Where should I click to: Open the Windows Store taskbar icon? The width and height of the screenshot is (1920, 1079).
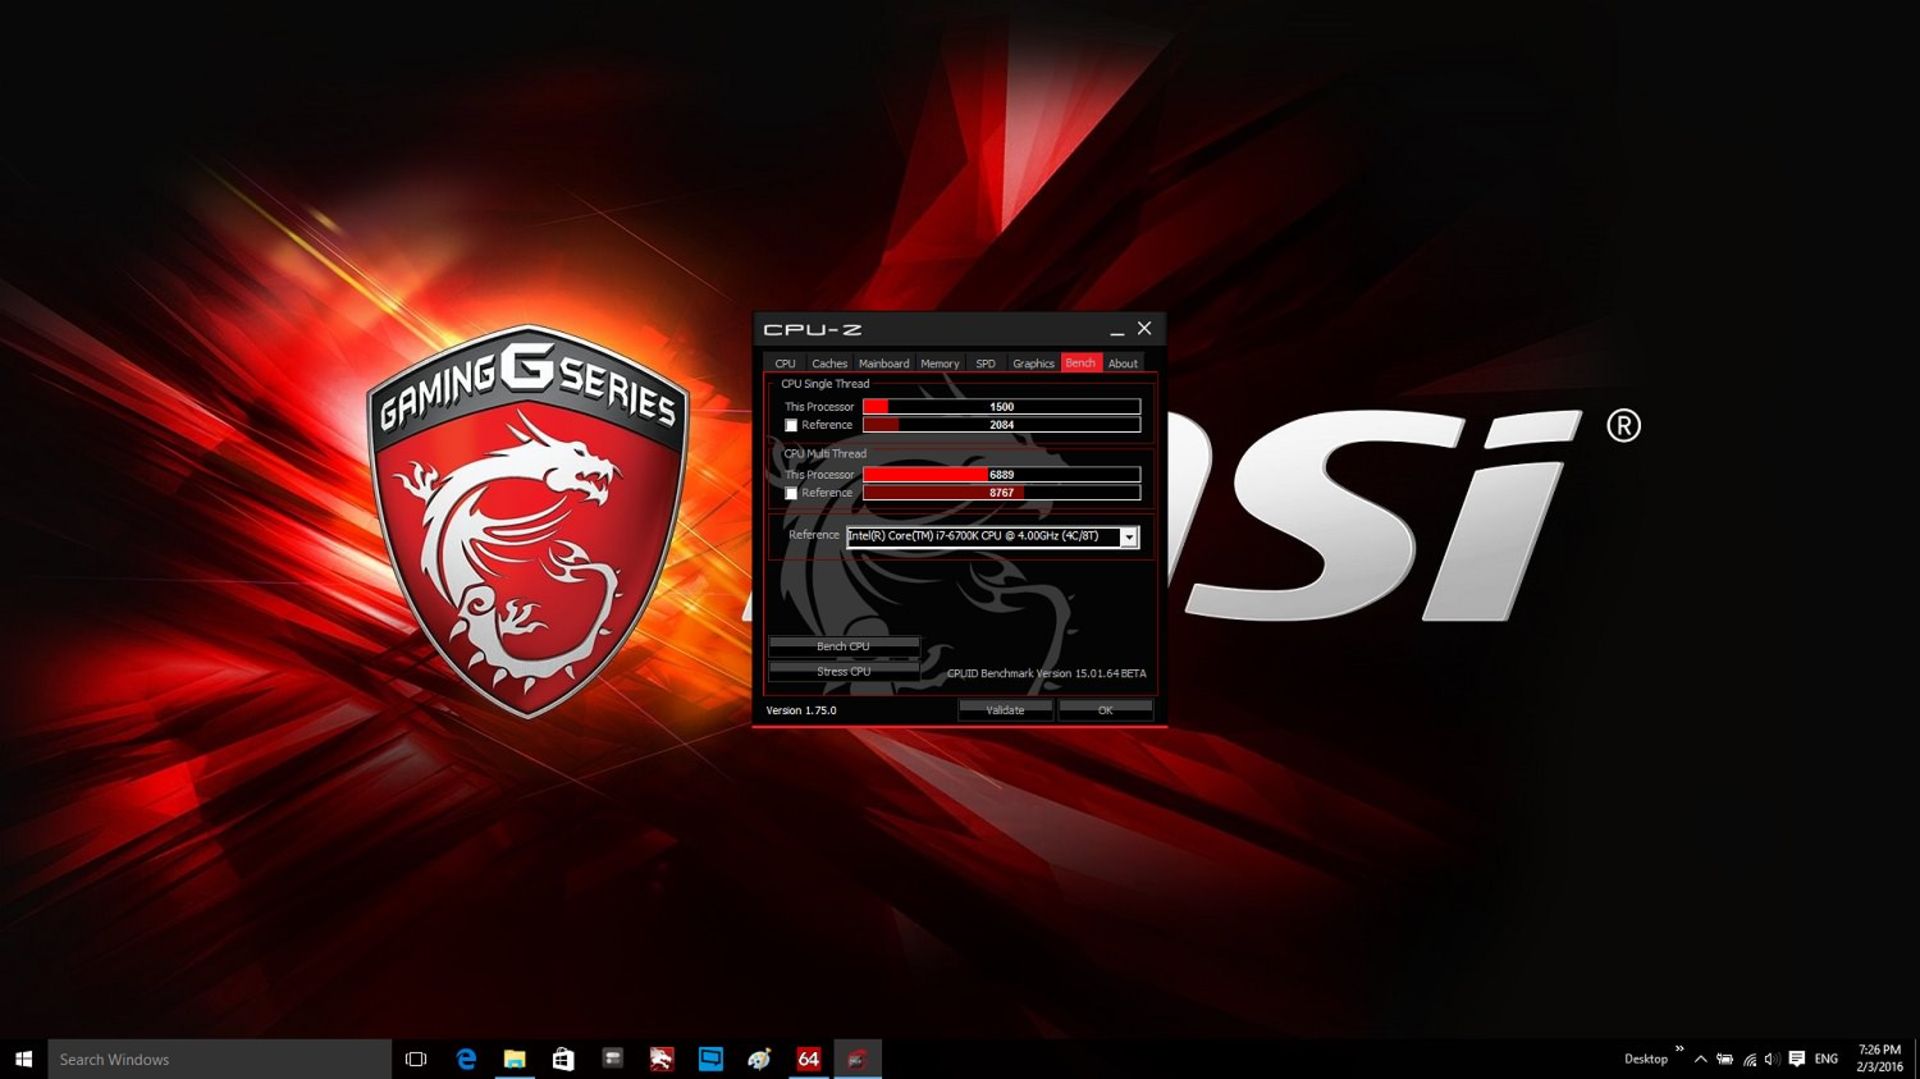click(563, 1059)
